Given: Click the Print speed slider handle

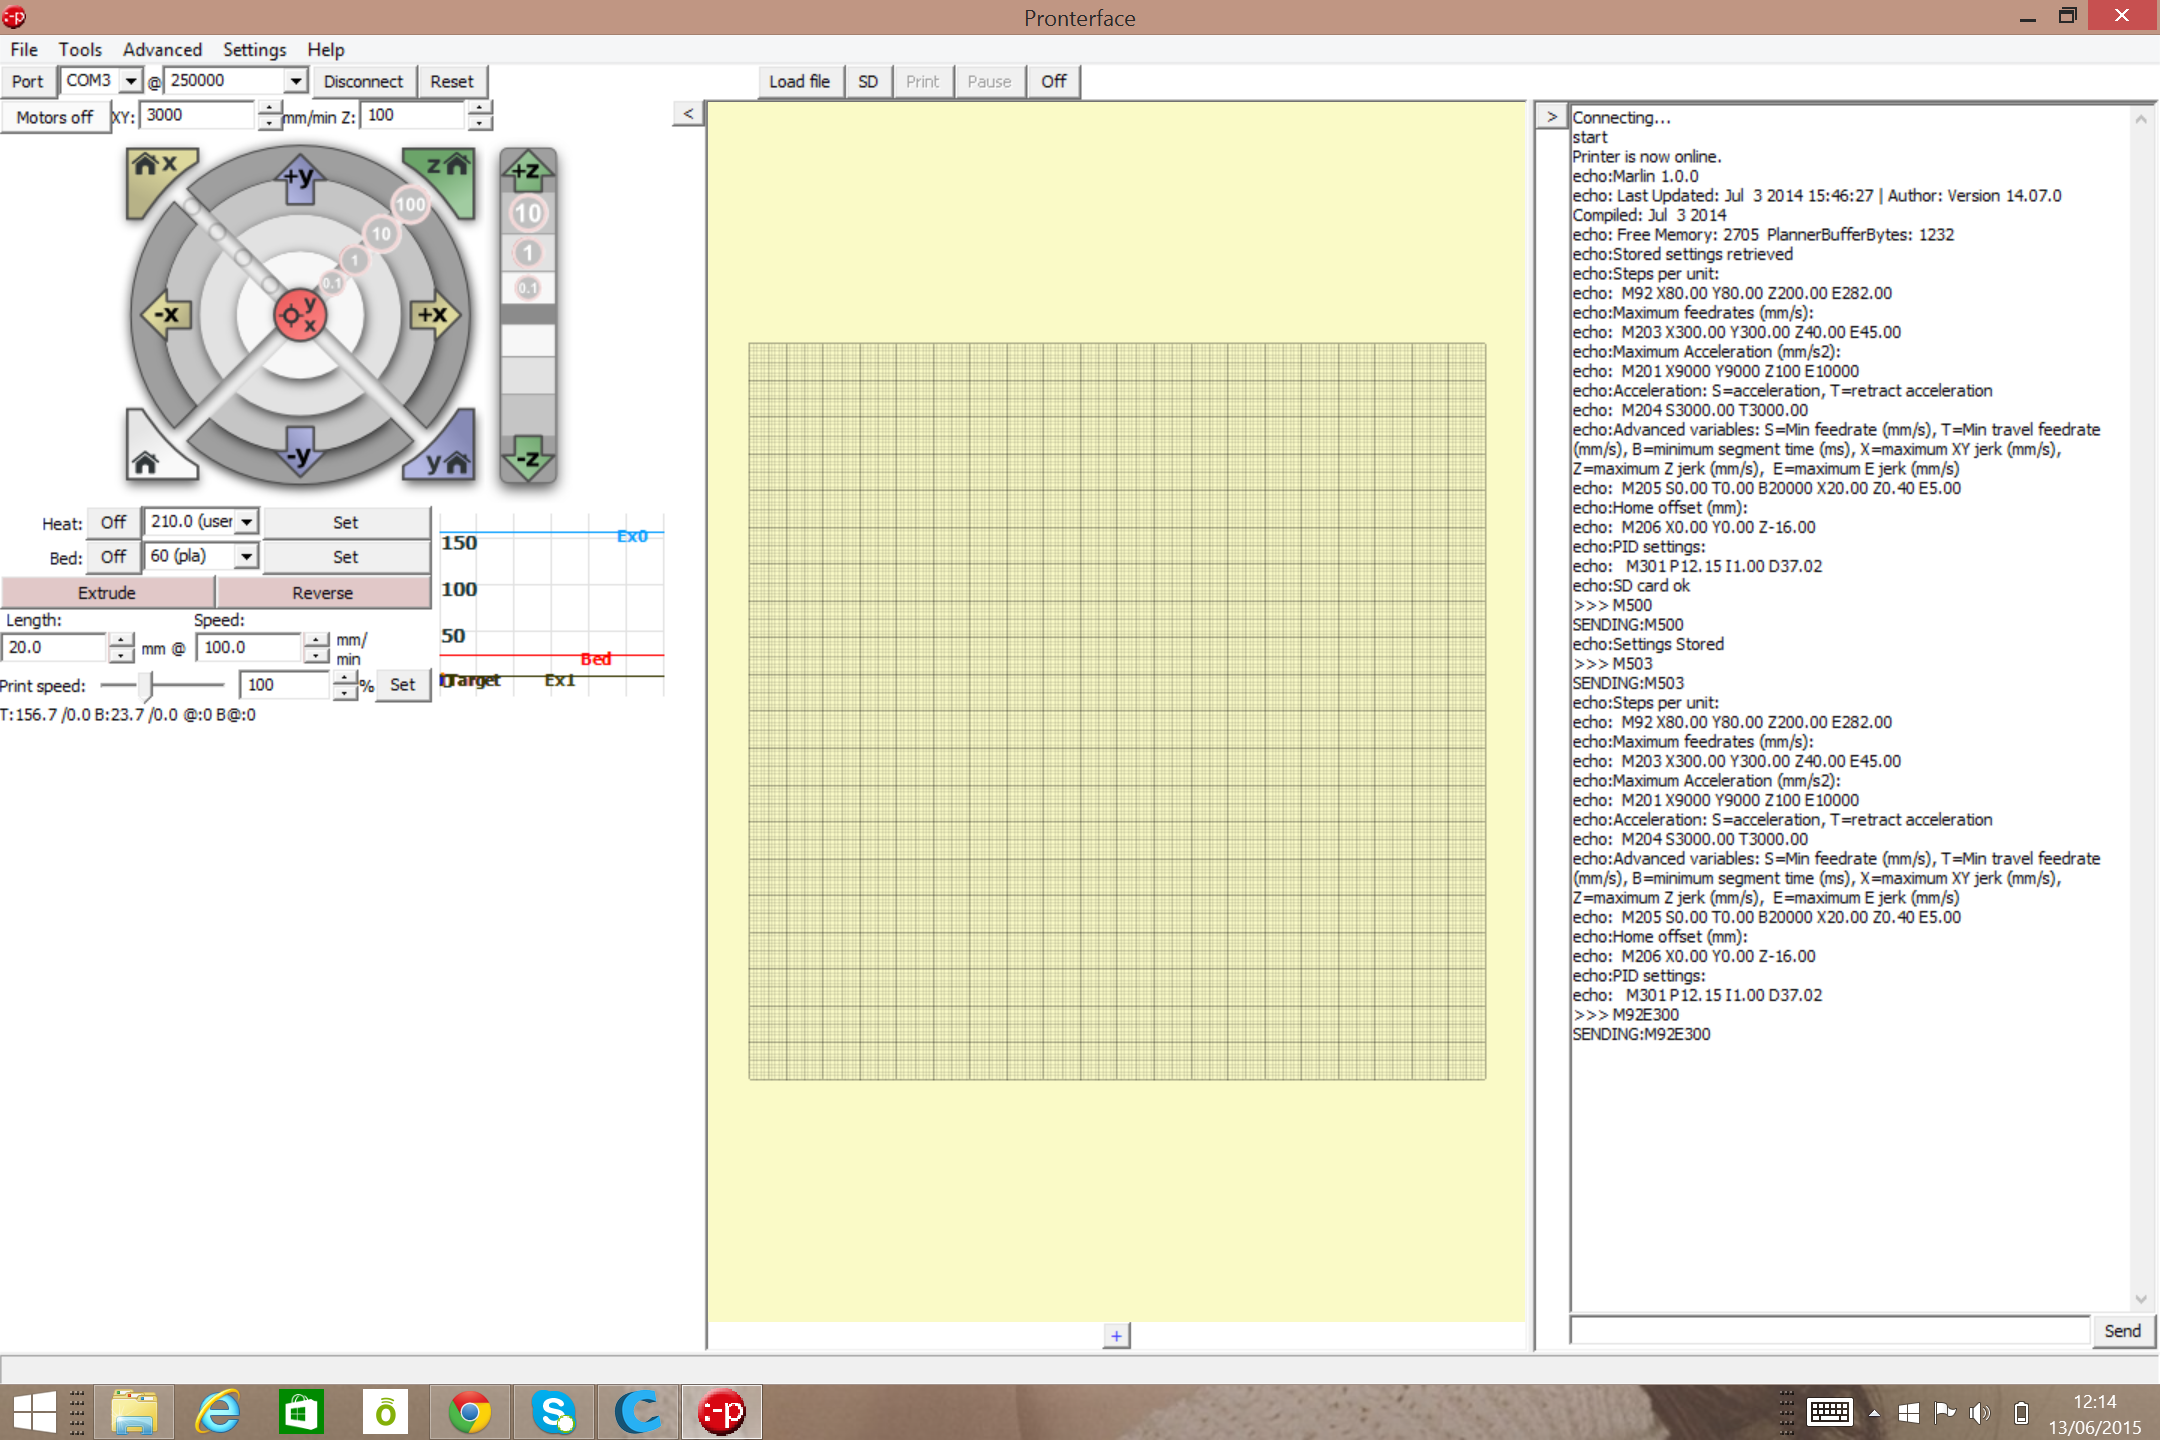Looking at the screenshot, I should point(147,685).
